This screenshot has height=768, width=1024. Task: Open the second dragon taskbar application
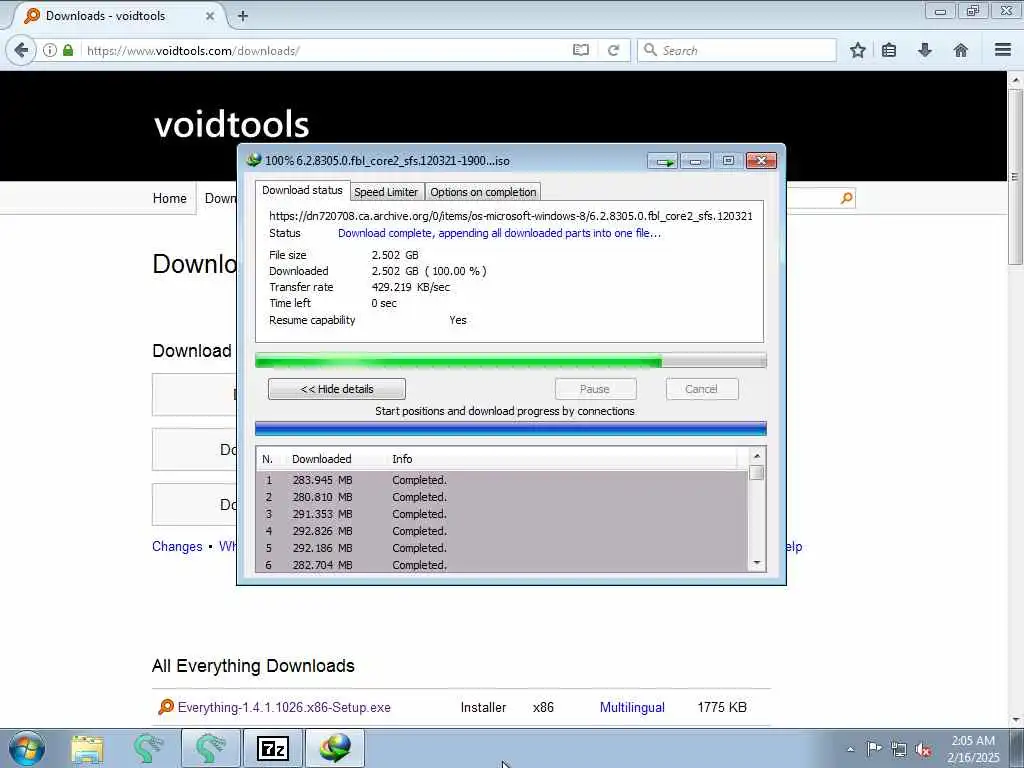click(210, 749)
